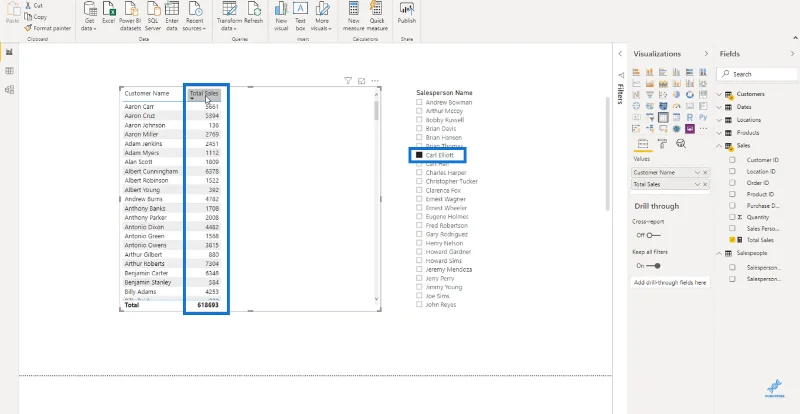The height and width of the screenshot is (414, 800).
Task: Remove Customer Name from Values
Action: click(x=705, y=173)
